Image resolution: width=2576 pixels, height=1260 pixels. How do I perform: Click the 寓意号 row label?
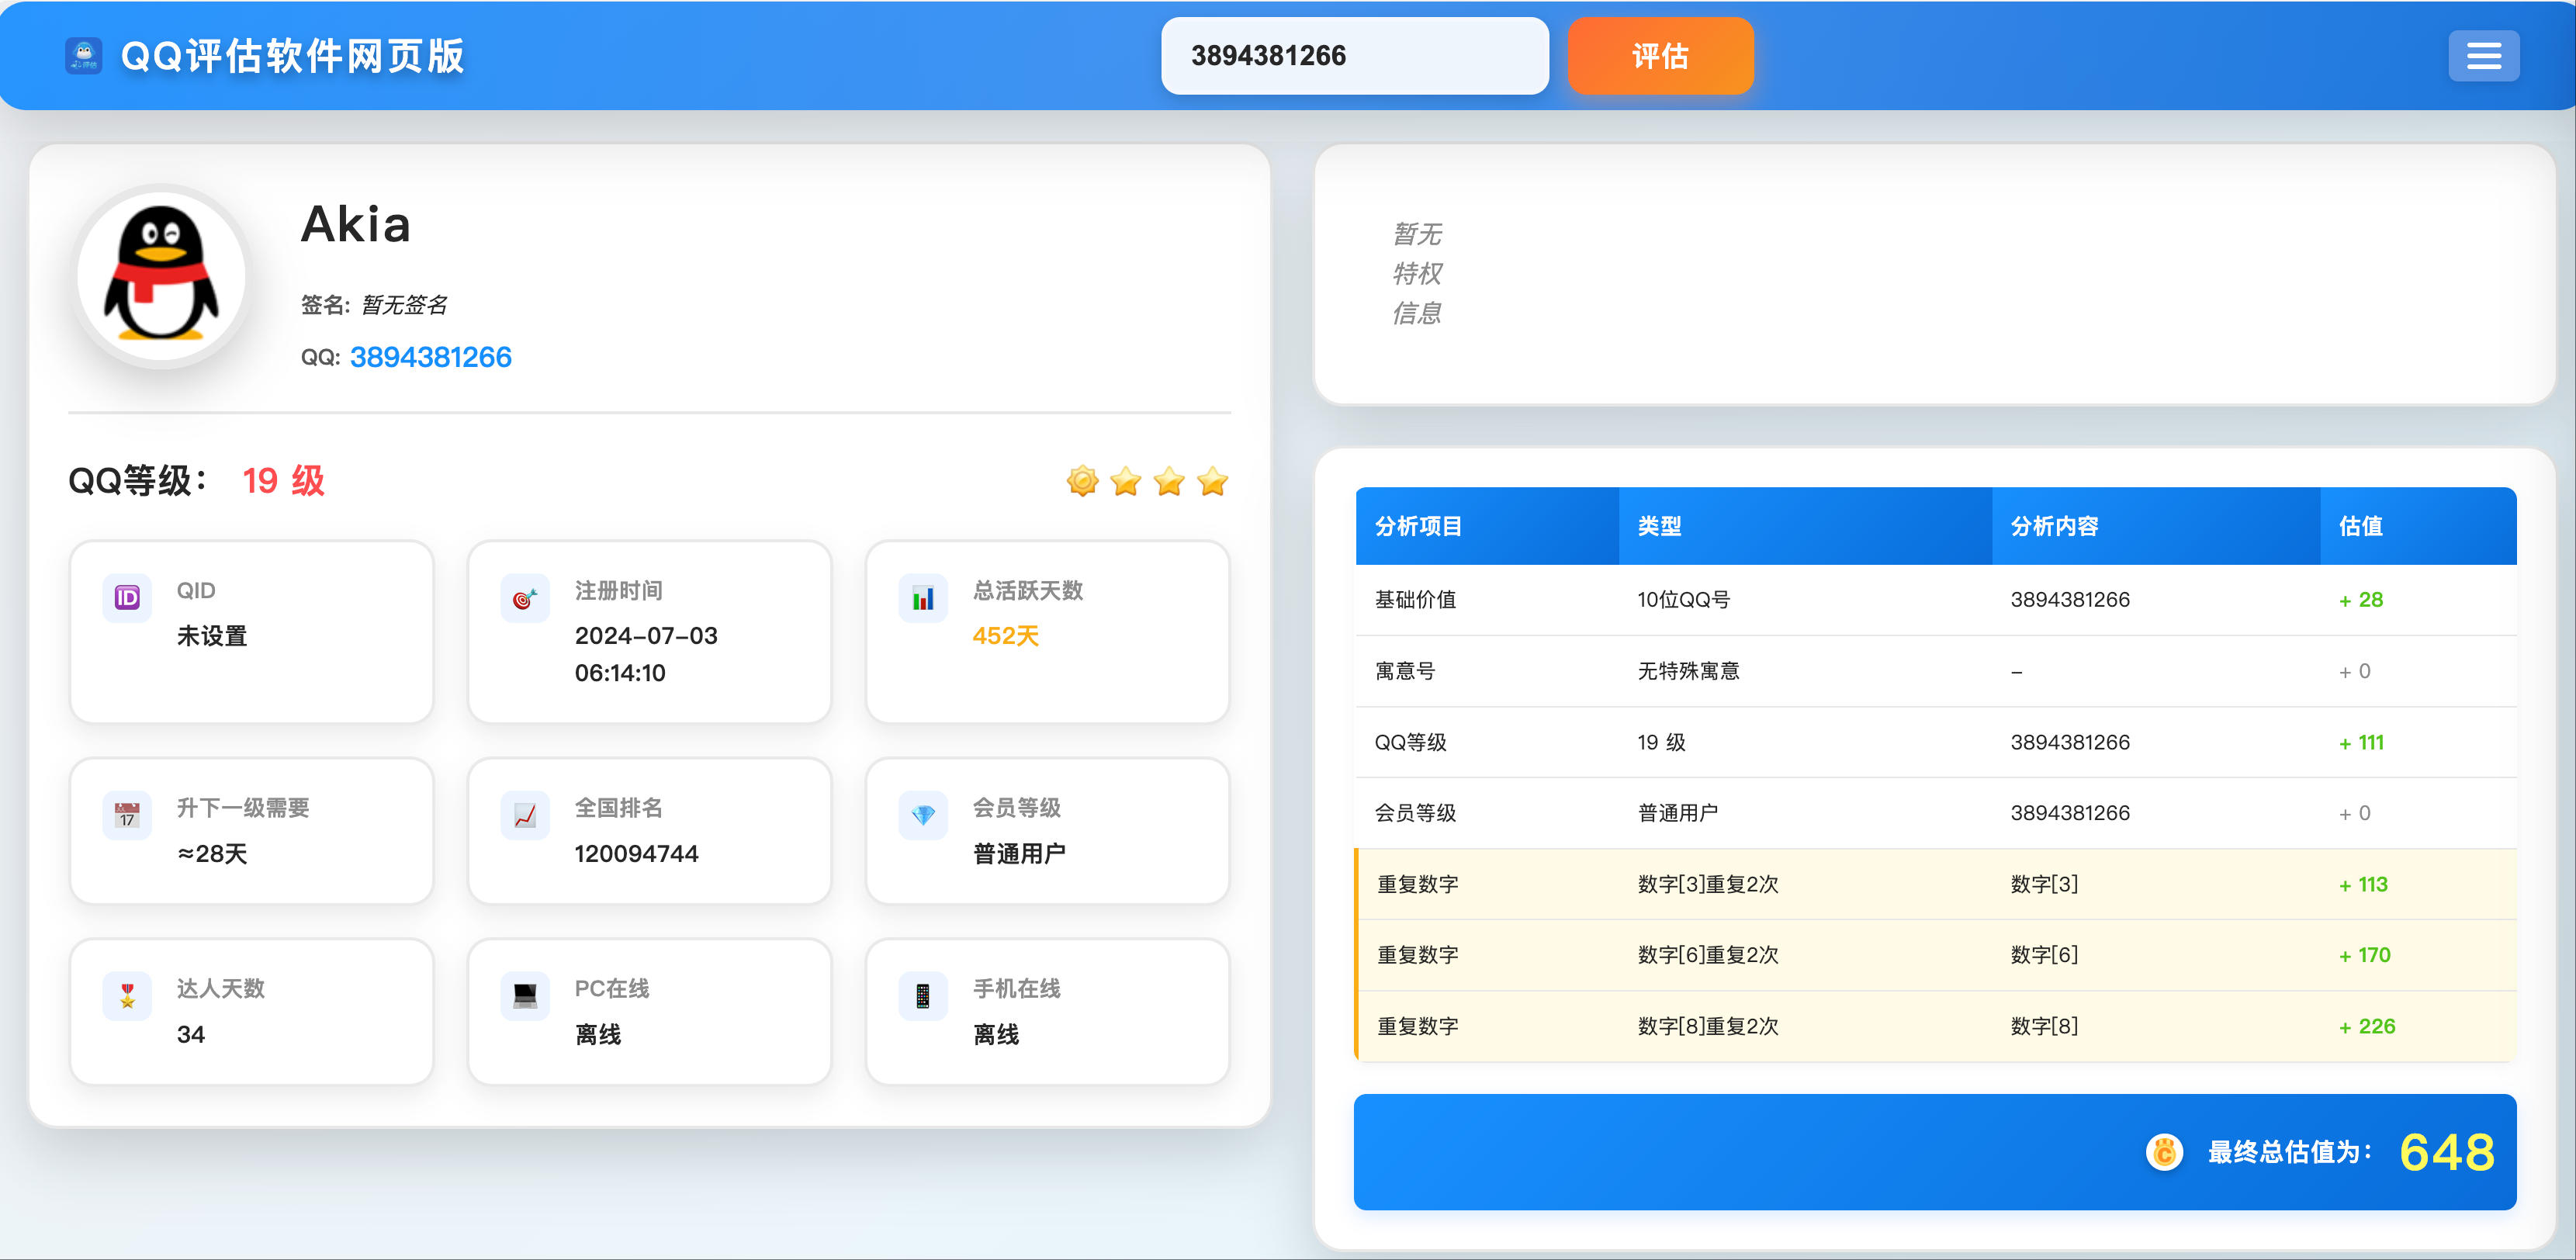(1405, 671)
